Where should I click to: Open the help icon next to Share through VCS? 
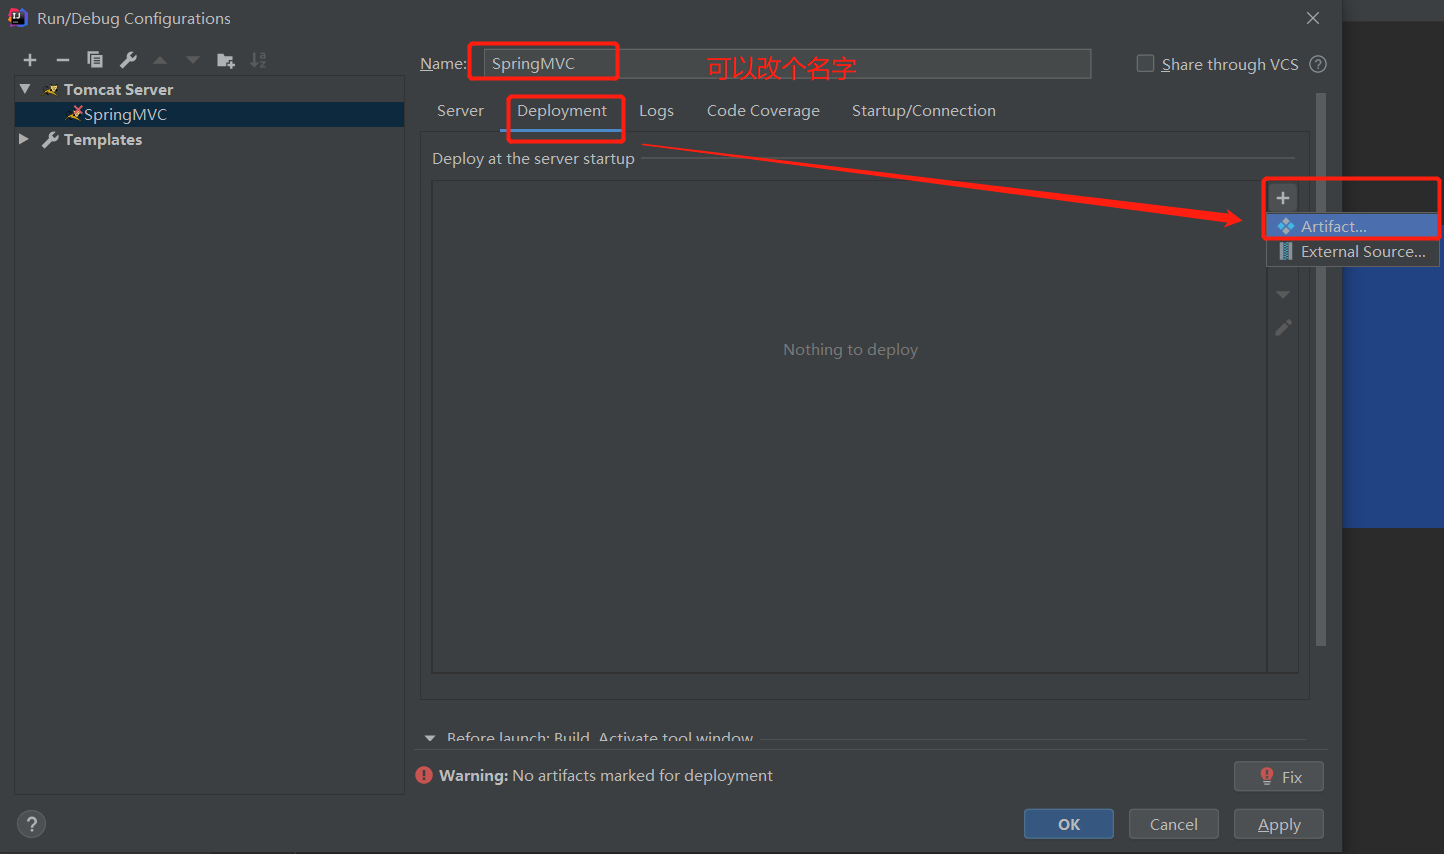pyautogui.click(x=1318, y=64)
